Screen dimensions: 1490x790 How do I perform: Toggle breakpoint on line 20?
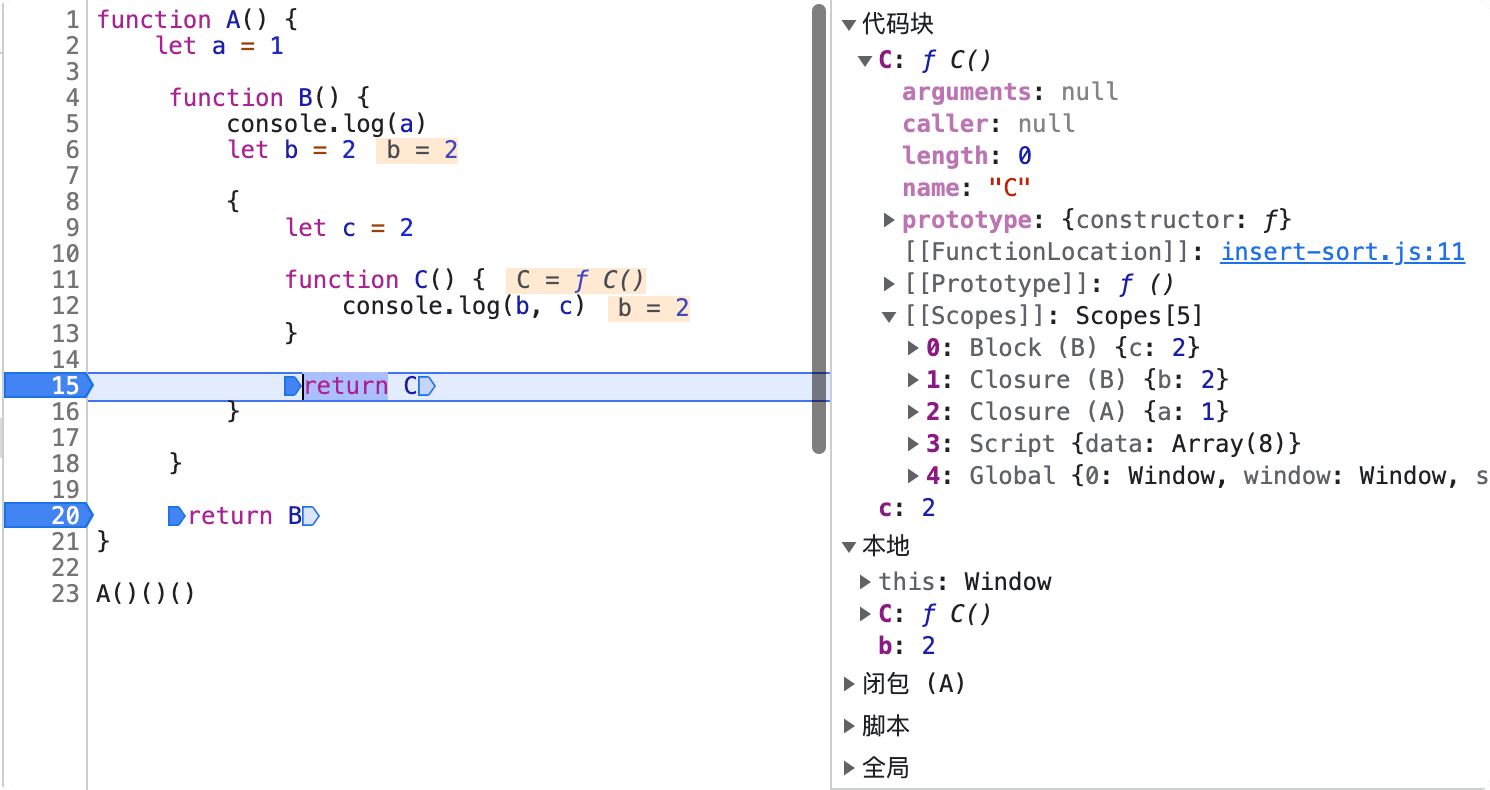pos(47,516)
